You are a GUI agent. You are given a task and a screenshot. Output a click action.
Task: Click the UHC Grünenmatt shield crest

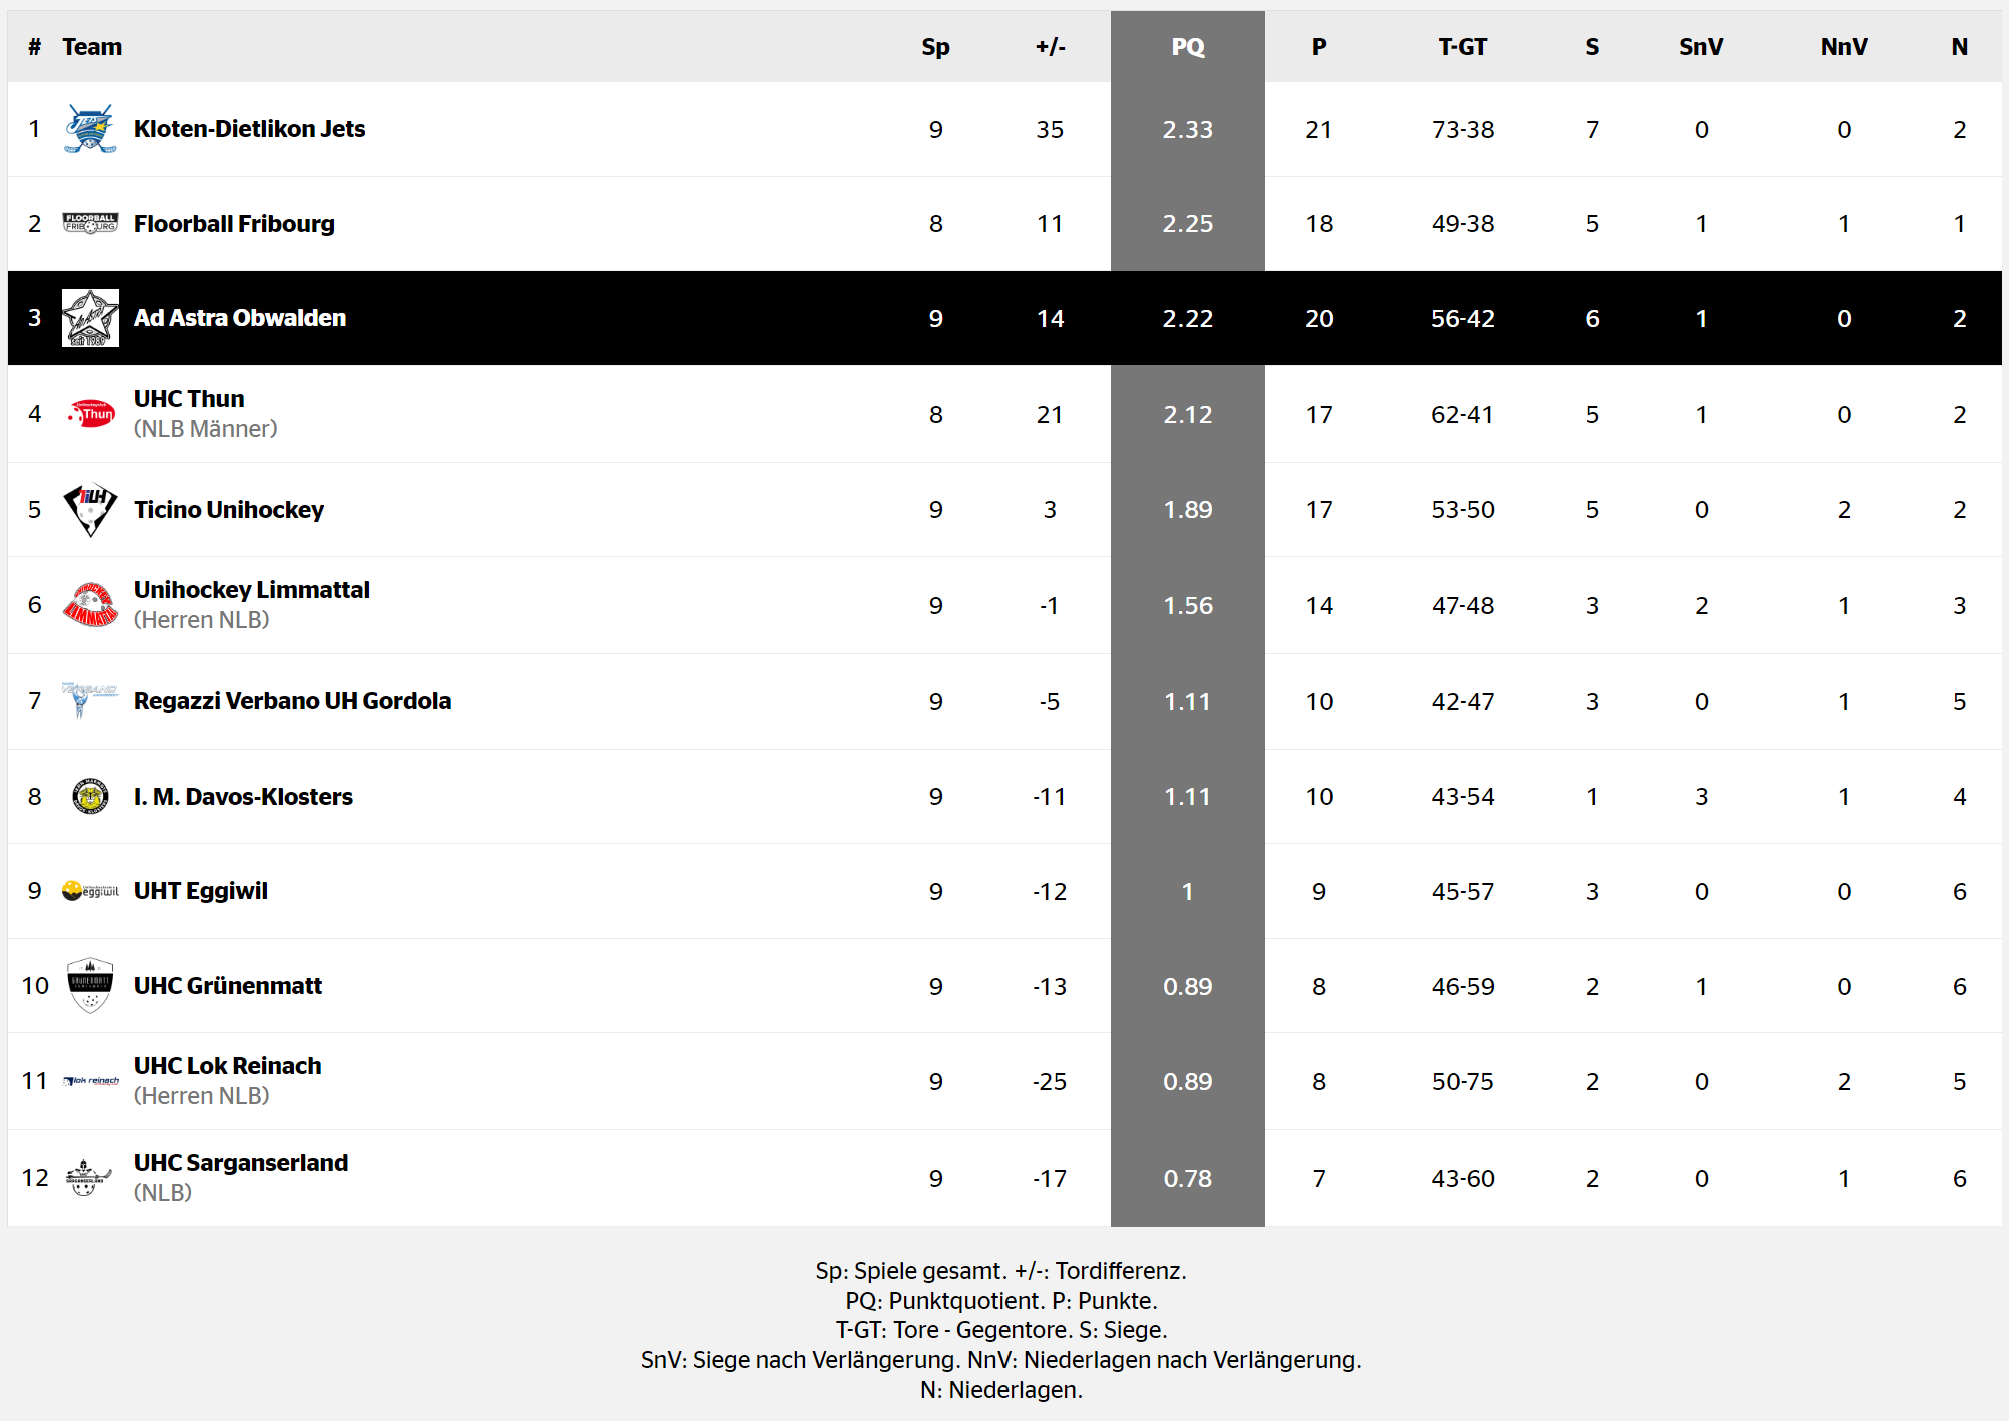click(90, 985)
